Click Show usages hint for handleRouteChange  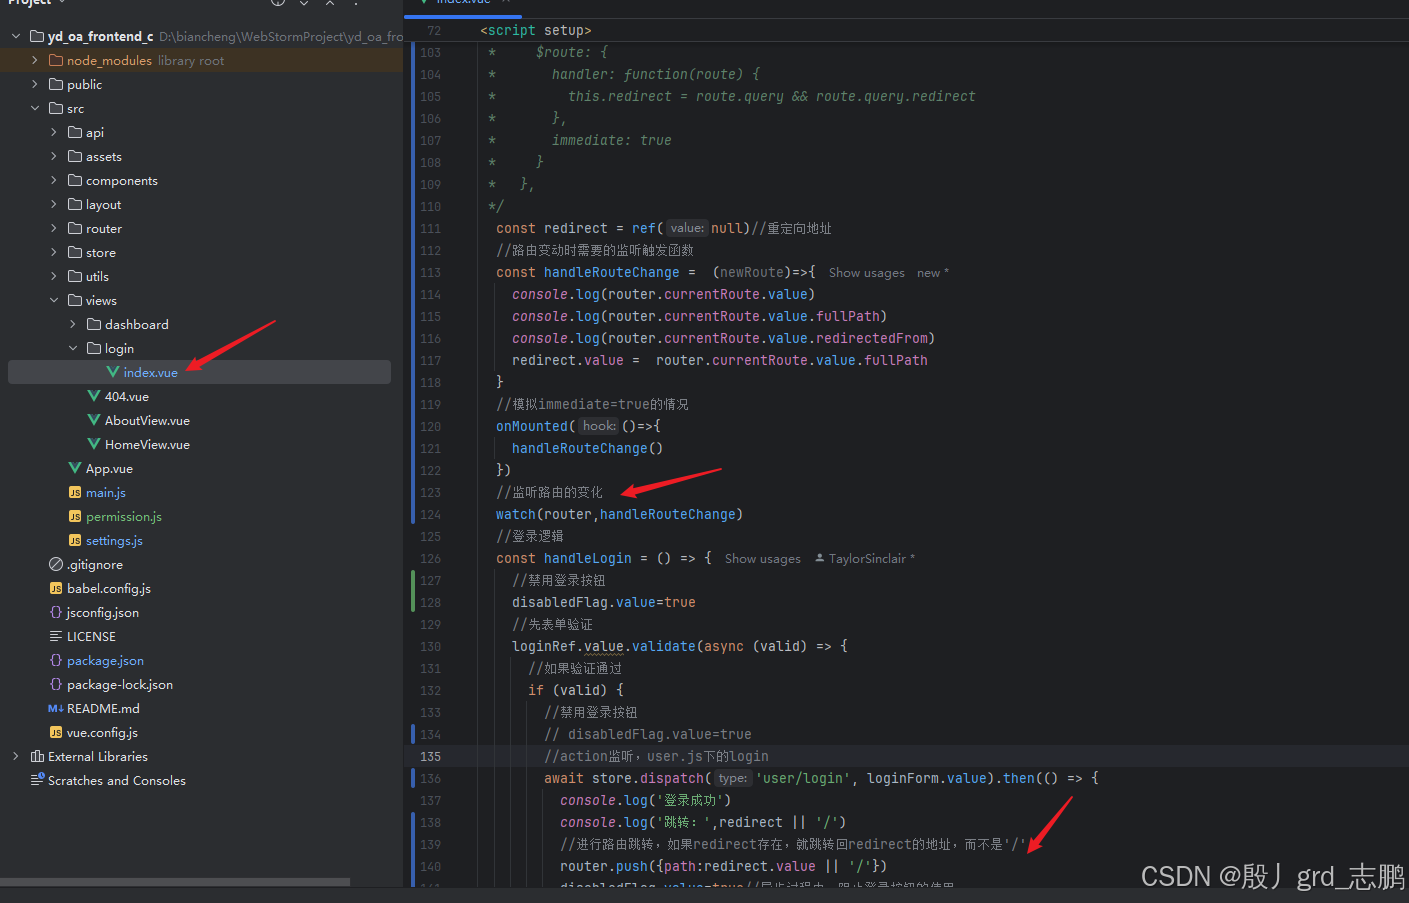866,273
